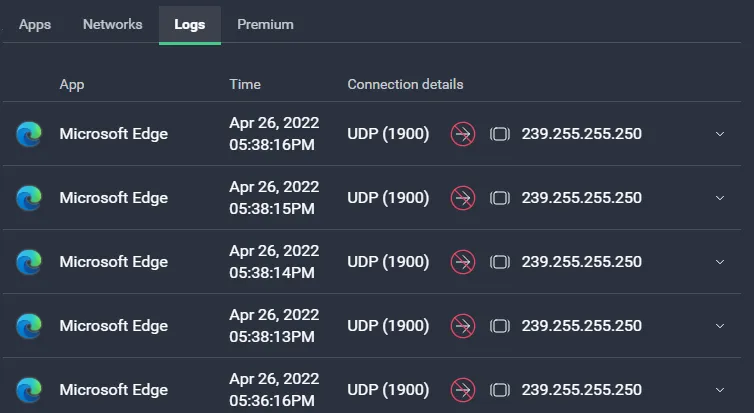Go to the Premium tab
Viewport: 754px width, 413px height.
[265, 25]
